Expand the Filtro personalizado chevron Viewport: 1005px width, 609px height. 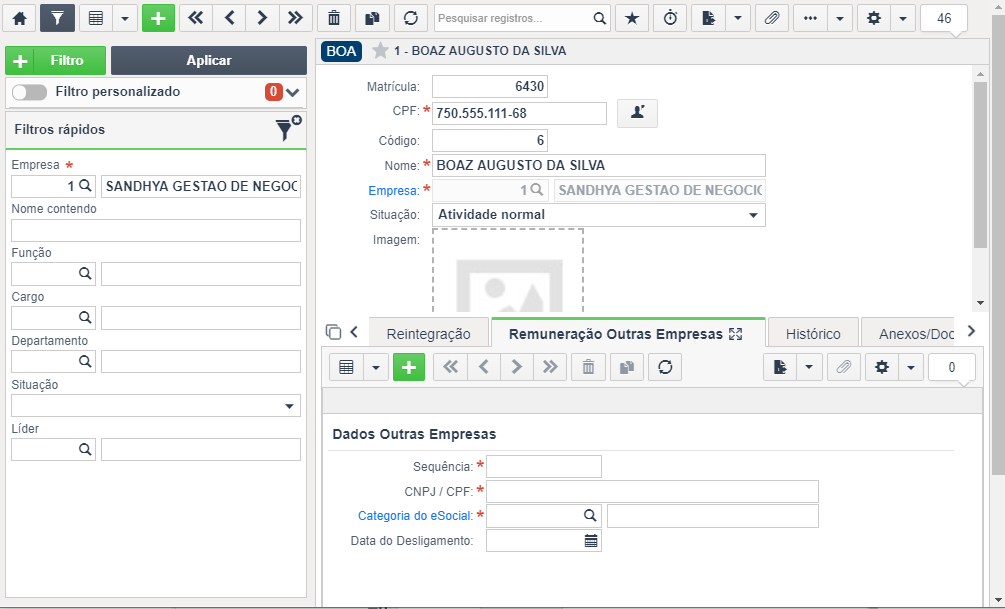[293, 92]
